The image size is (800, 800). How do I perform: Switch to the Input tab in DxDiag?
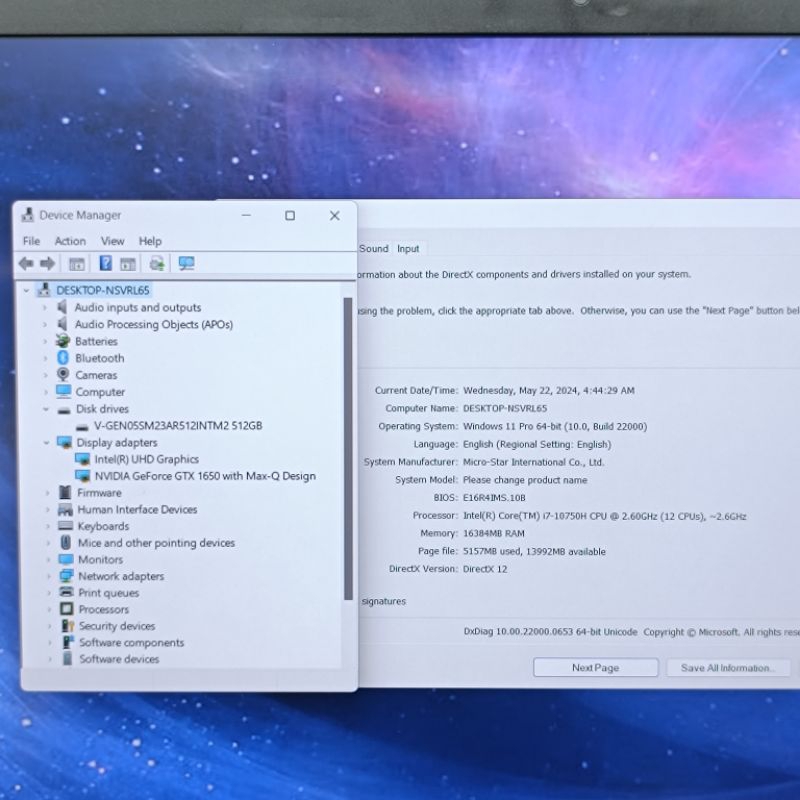pyautogui.click(x=408, y=249)
